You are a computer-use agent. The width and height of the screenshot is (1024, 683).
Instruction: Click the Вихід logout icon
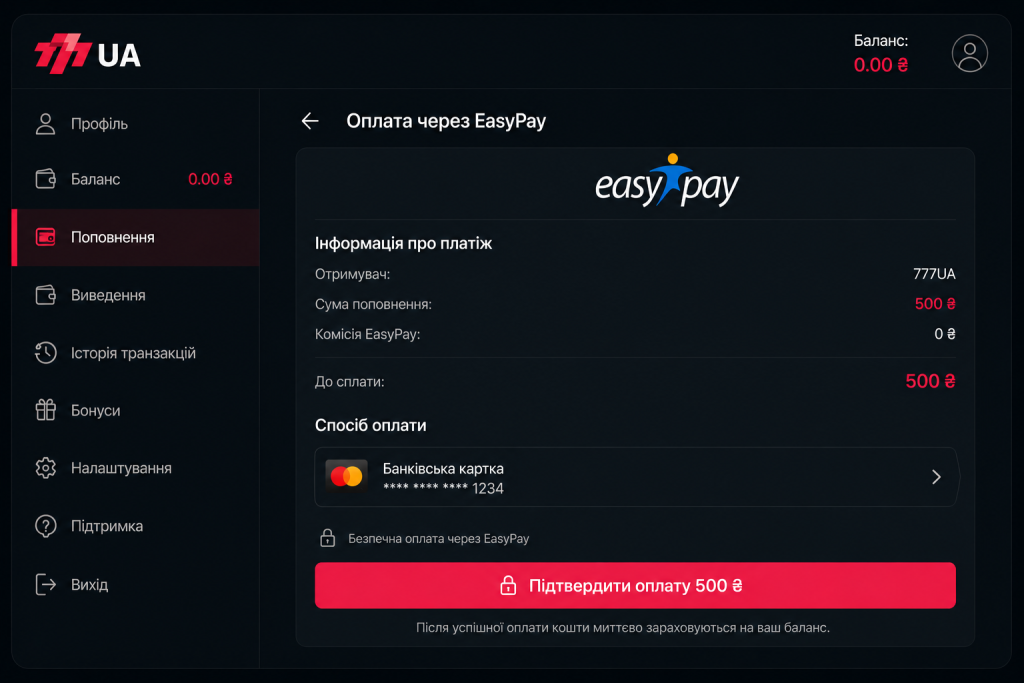pyautogui.click(x=45, y=584)
